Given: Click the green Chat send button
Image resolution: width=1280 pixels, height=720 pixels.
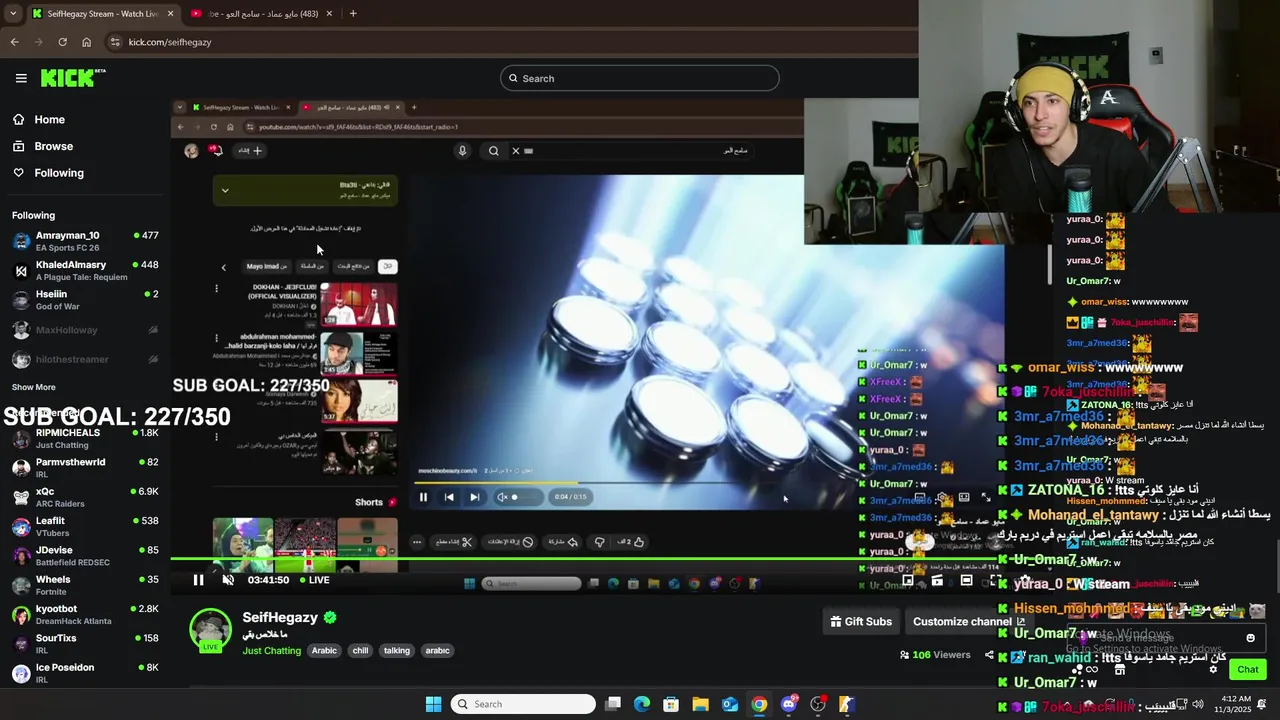Looking at the screenshot, I should (x=1247, y=669).
